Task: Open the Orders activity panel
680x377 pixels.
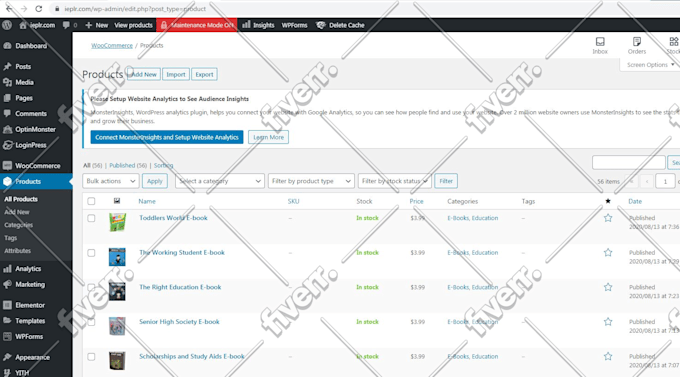Action: click(x=637, y=46)
